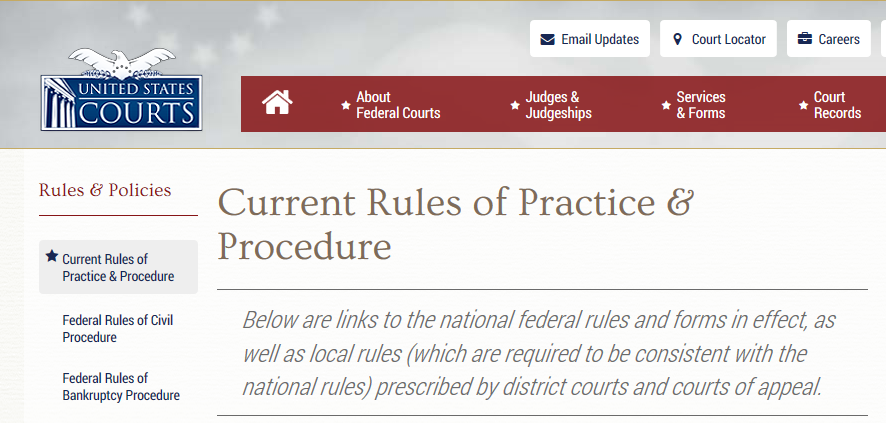
Task: Open the Judges & Judgeships menu
Action: coord(558,105)
